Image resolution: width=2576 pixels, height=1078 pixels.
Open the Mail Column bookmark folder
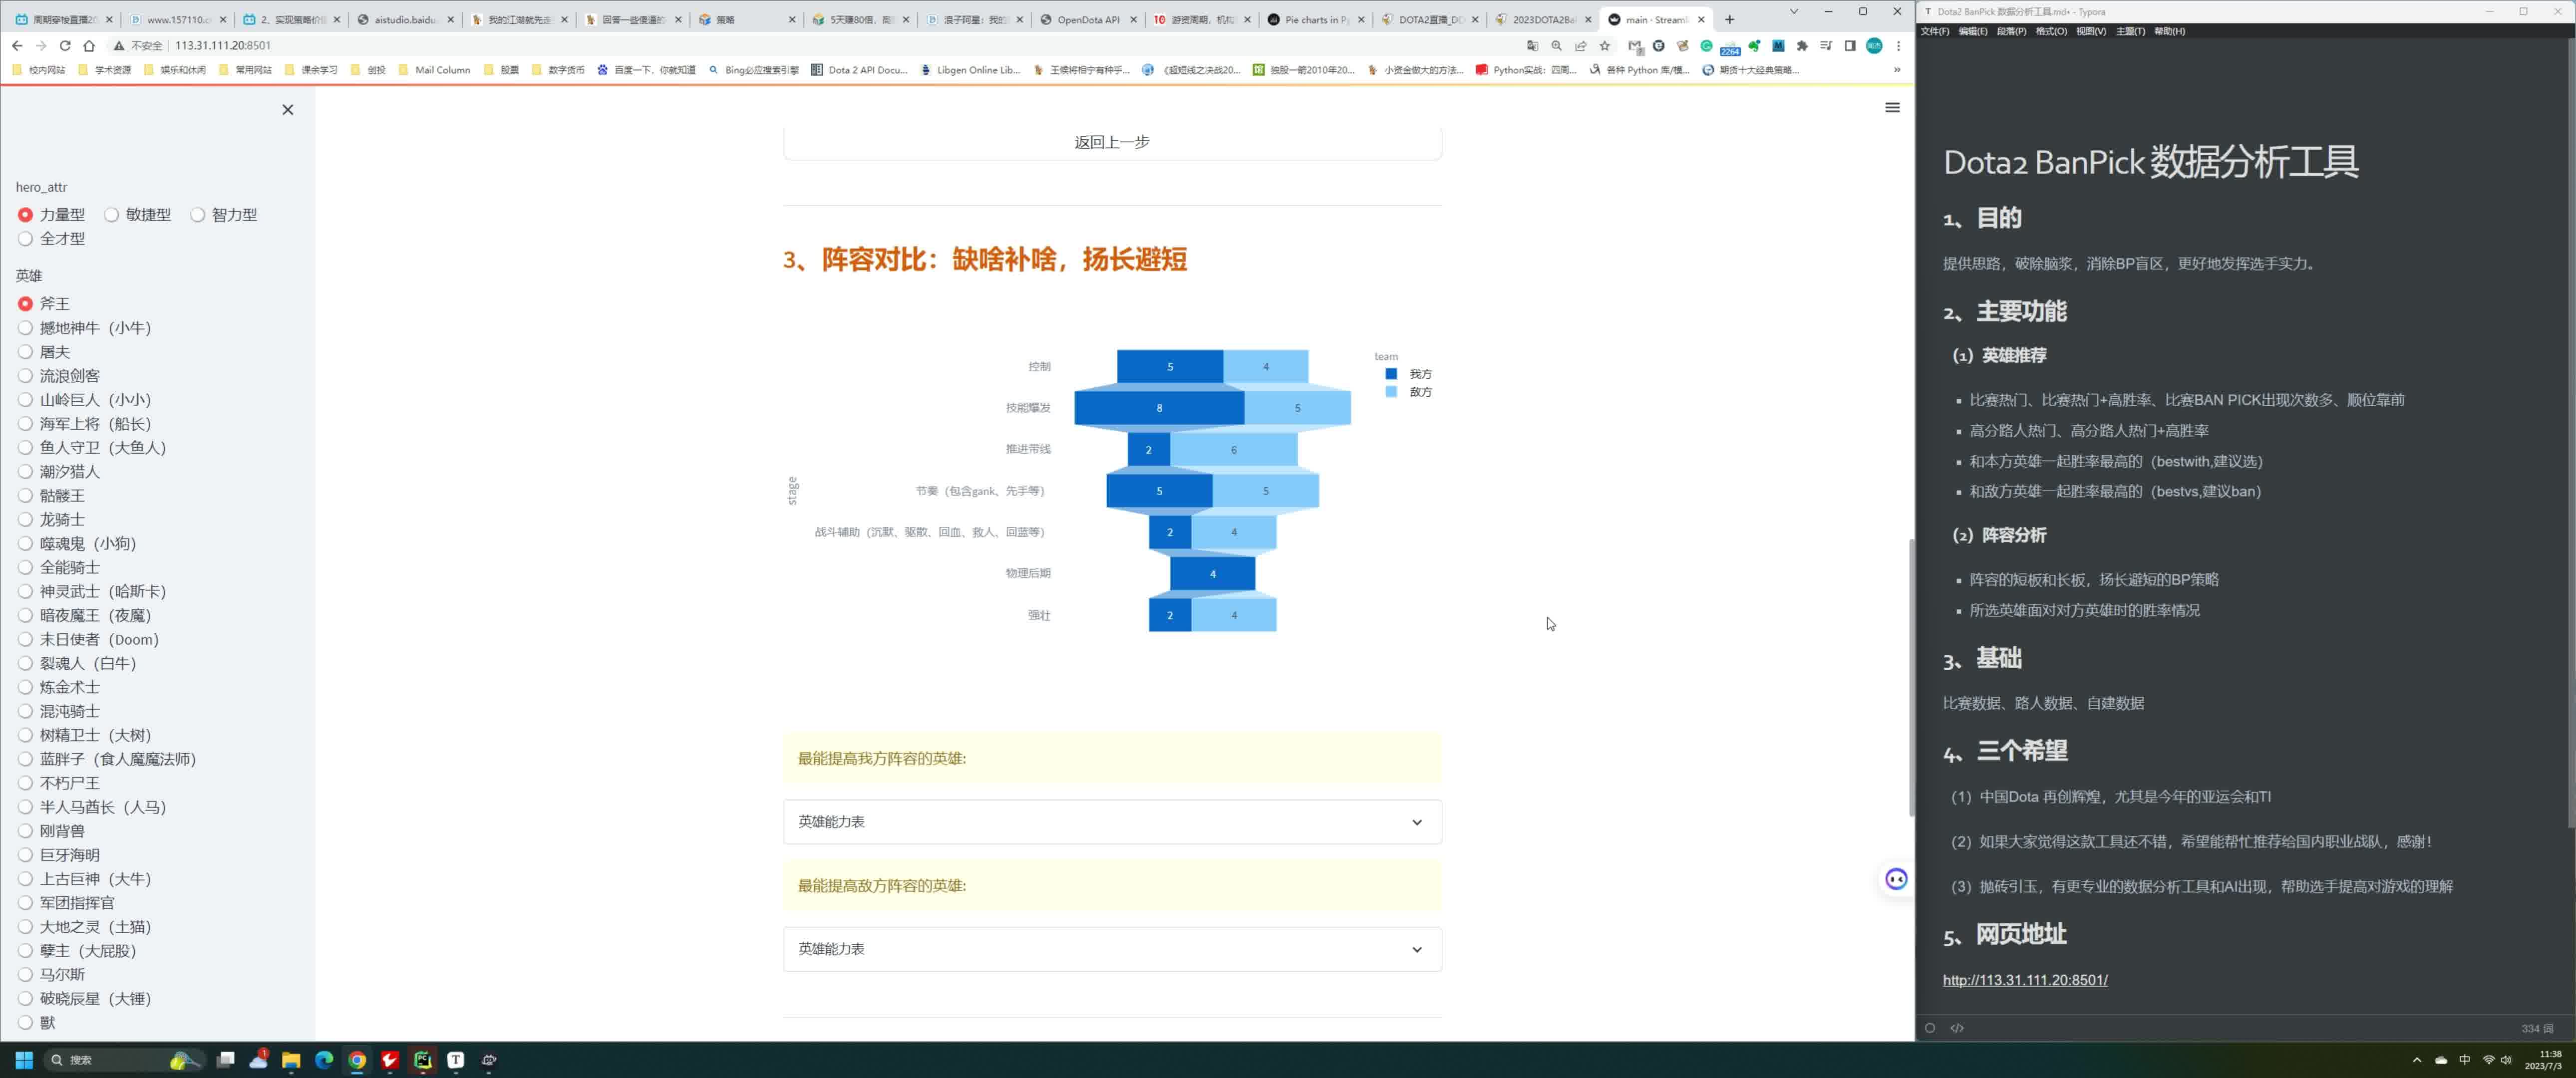(x=434, y=70)
